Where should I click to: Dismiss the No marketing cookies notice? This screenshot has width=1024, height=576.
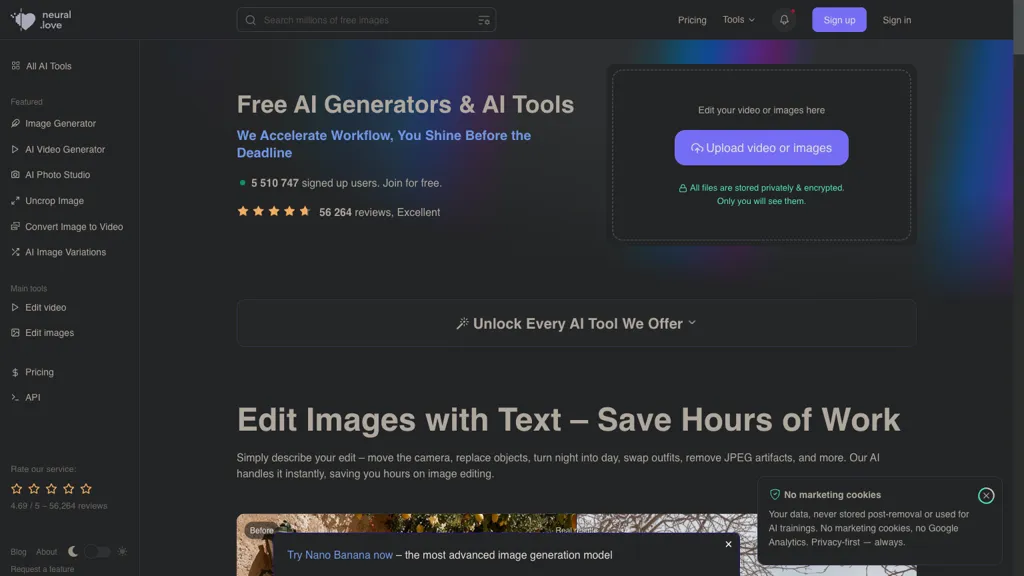[x=985, y=496]
